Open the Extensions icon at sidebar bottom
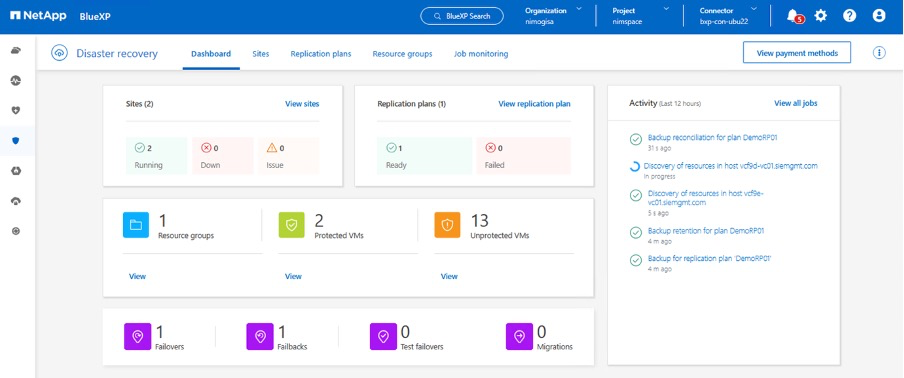The height and width of the screenshot is (378, 904). (x=16, y=231)
